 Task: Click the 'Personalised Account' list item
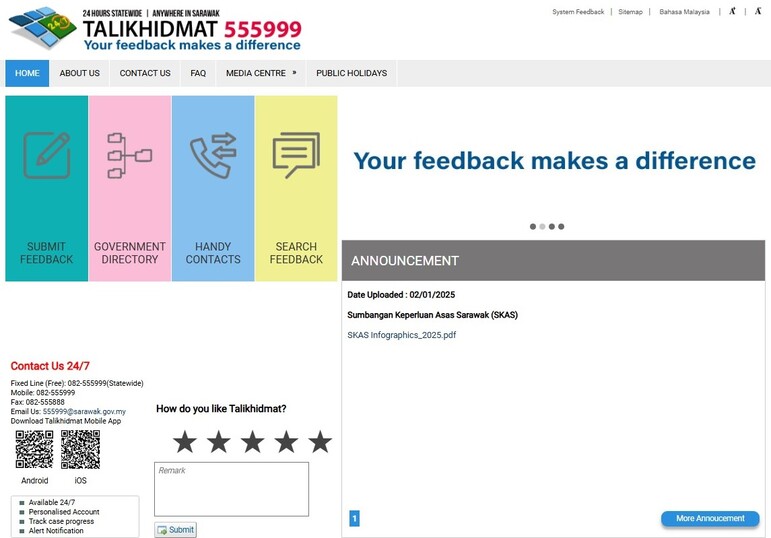pyautogui.click(x=64, y=512)
